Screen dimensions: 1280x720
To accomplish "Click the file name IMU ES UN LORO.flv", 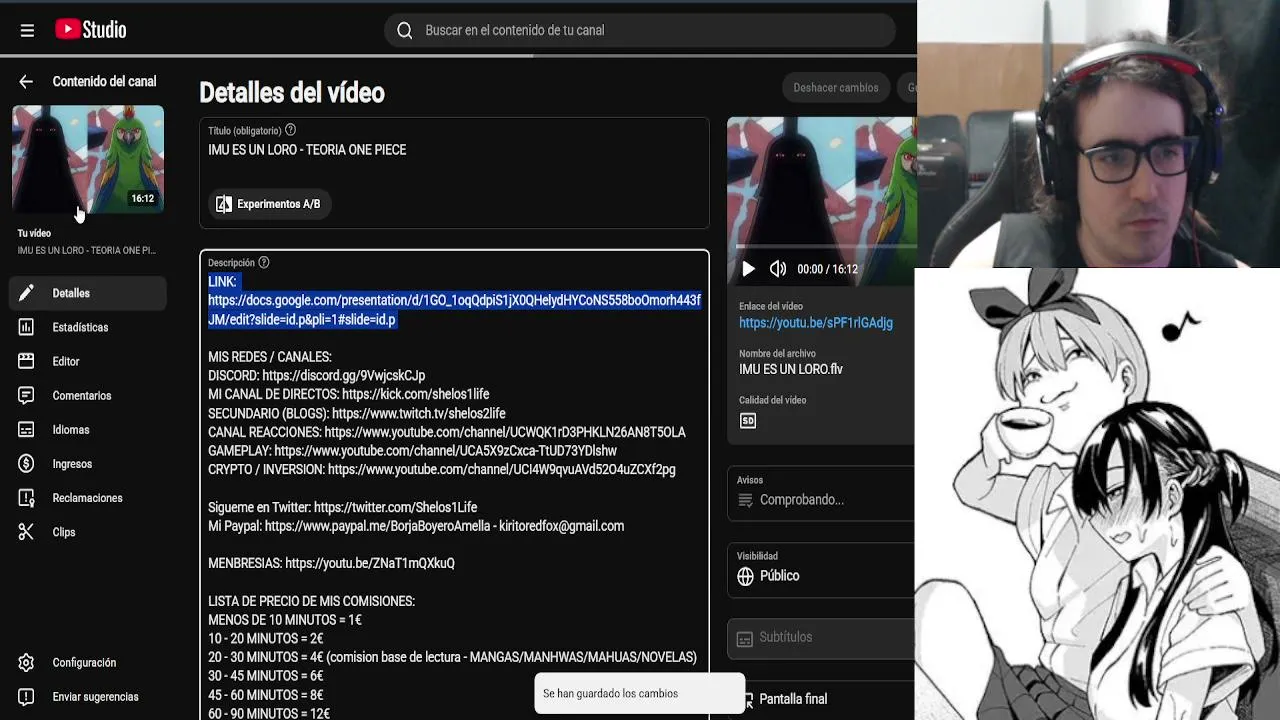I will coord(791,369).
